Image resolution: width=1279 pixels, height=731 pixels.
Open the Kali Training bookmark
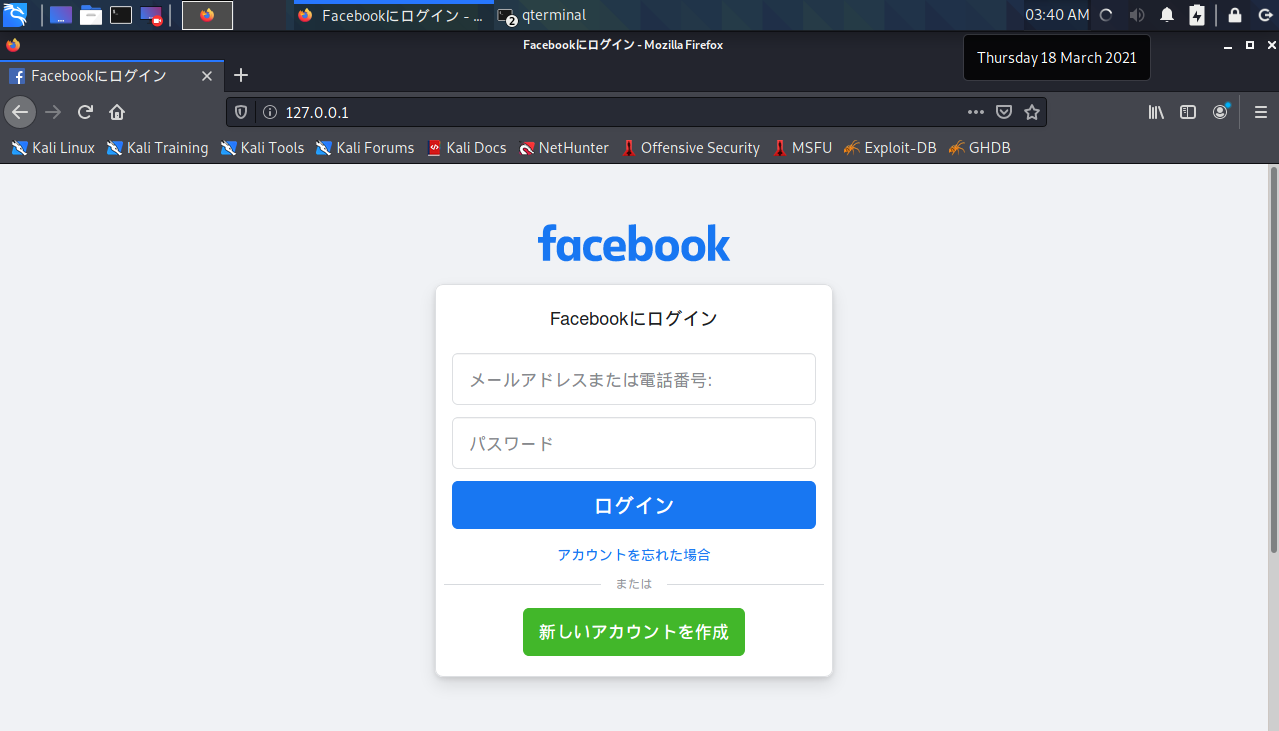coord(158,148)
